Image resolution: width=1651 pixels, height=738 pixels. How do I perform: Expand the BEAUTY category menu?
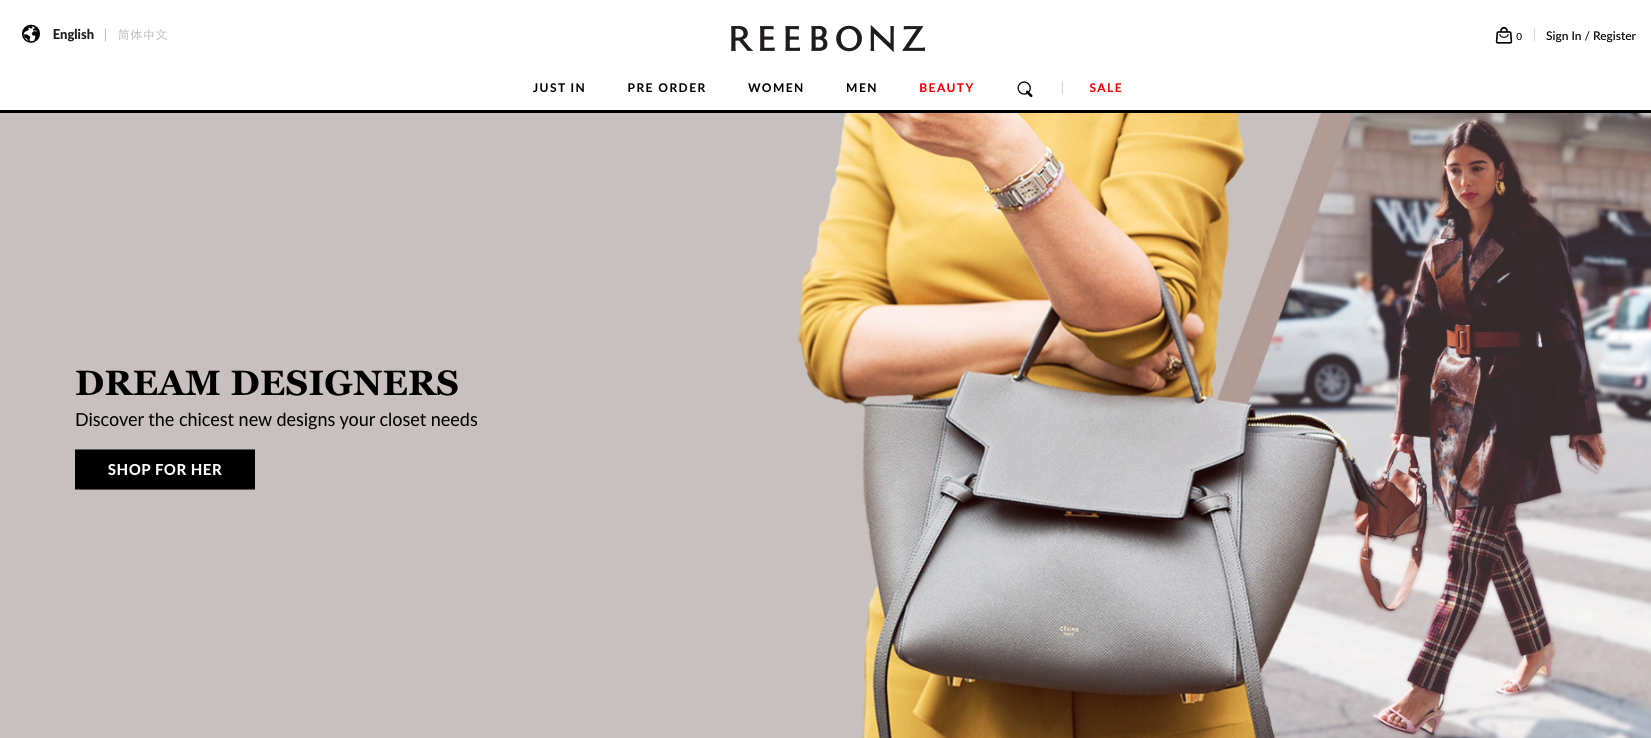tap(947, 88)
